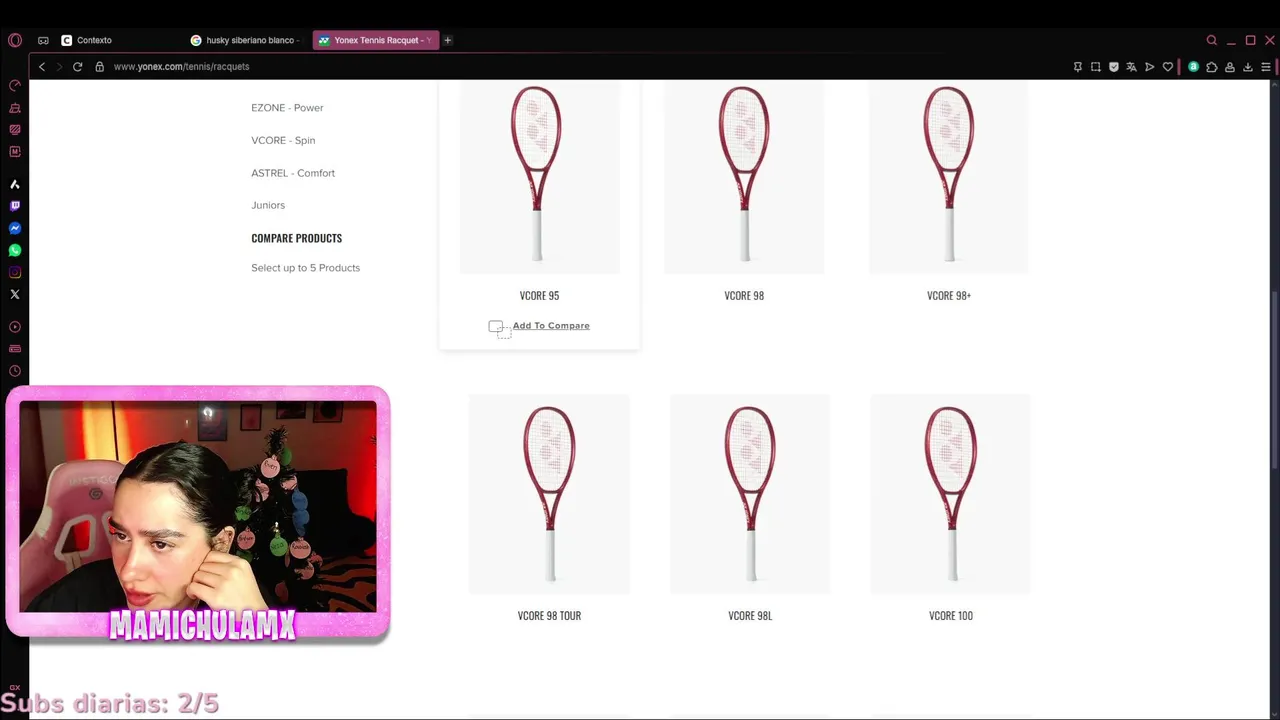This screenshot has width=1280, height=720.
Task: Open GX Mods striped icon in sidebar
Action: pos(15,130)
